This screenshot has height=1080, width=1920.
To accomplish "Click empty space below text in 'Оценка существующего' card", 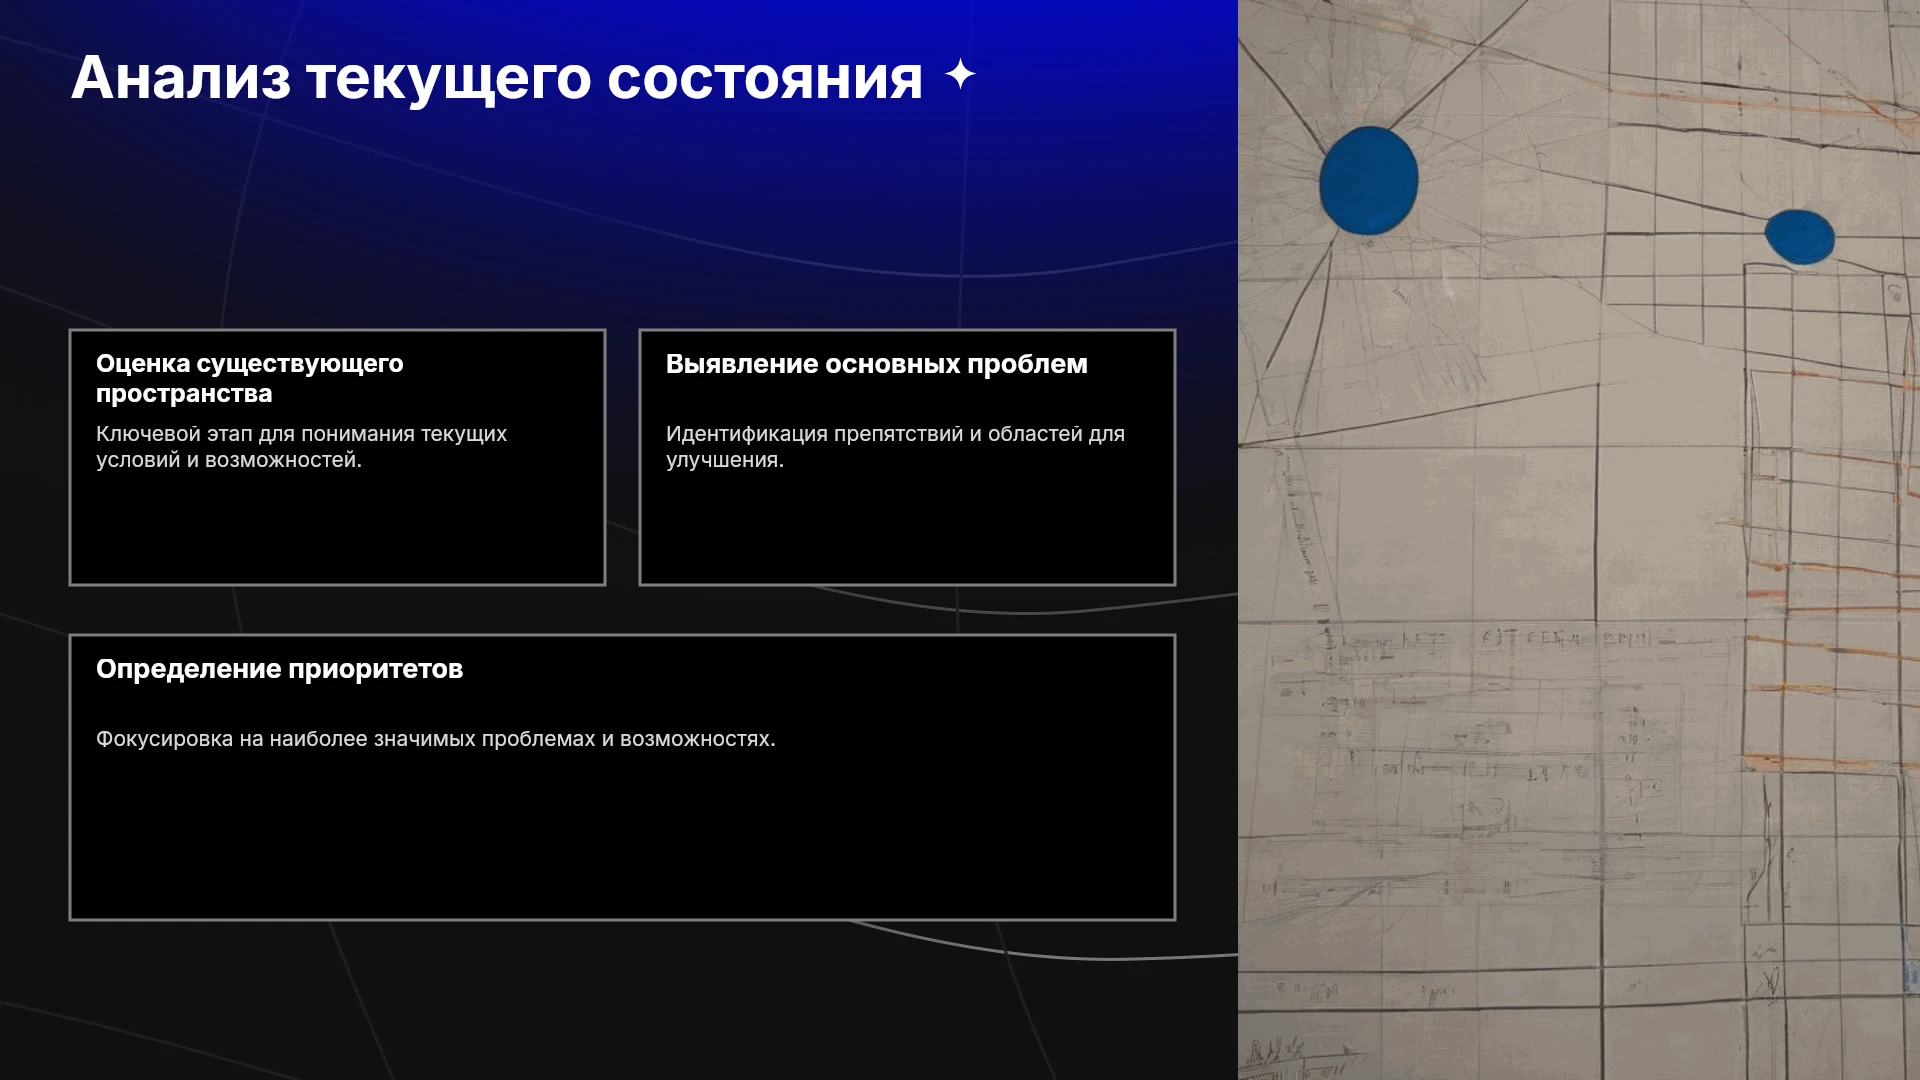I will pos(337,530).
